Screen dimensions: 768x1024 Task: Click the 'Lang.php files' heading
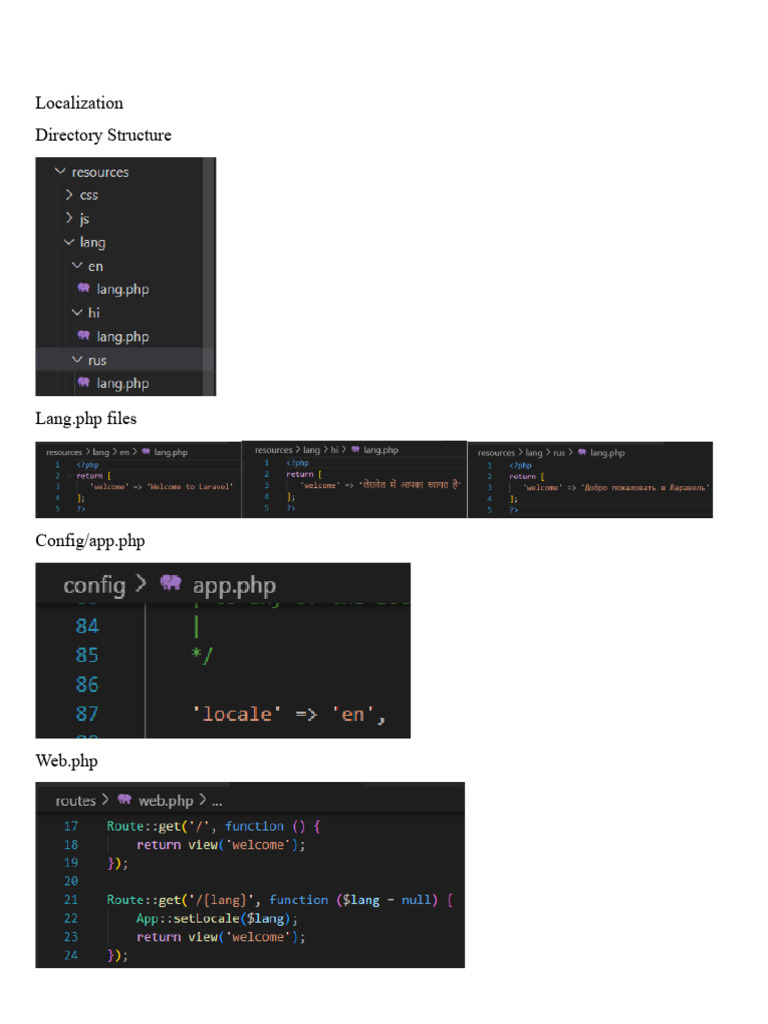(x=86, y=419)
